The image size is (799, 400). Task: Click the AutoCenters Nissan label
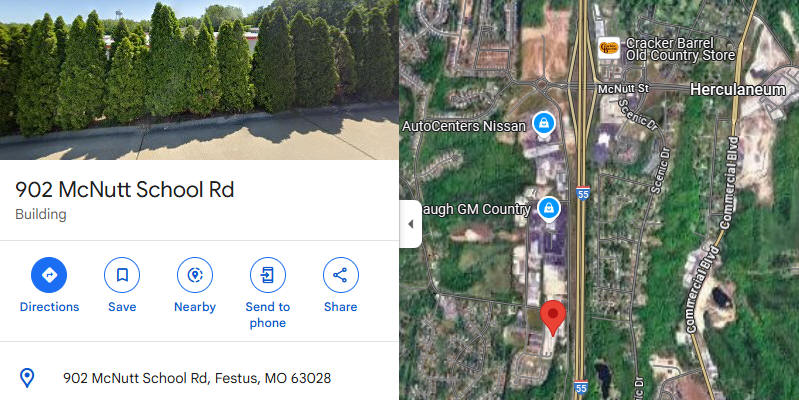[464, 126]
